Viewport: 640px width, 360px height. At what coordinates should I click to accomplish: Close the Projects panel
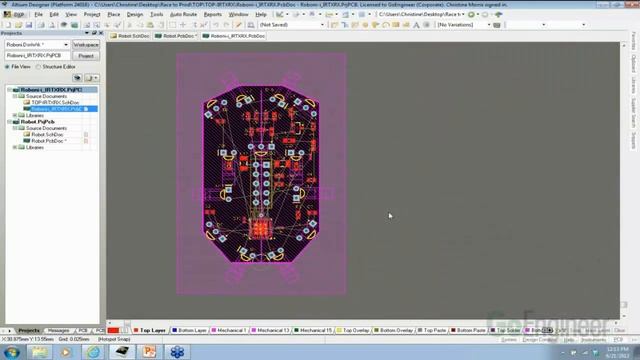click(101, 33)
